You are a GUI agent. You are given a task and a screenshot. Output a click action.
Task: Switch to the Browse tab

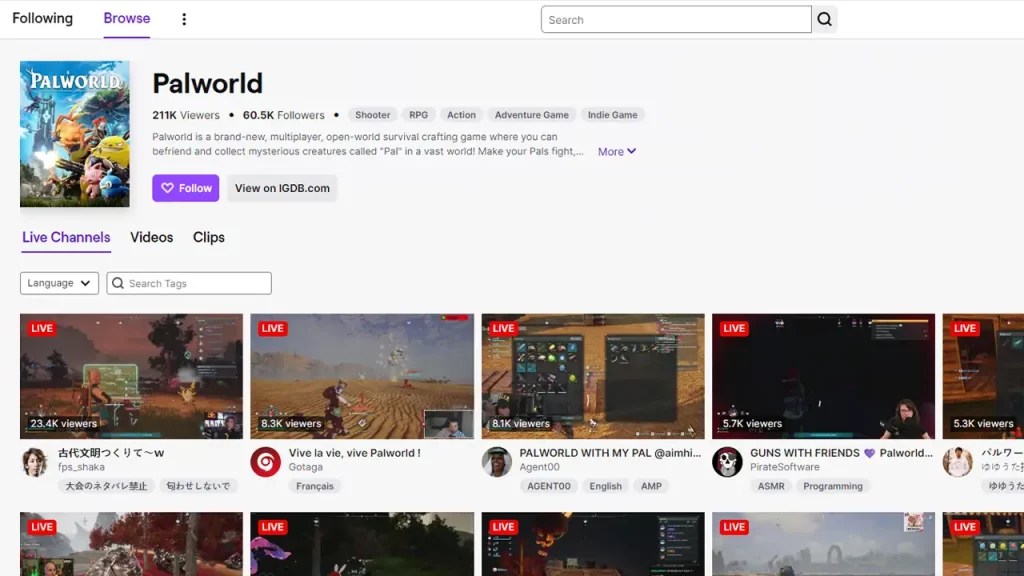(127, 18)
